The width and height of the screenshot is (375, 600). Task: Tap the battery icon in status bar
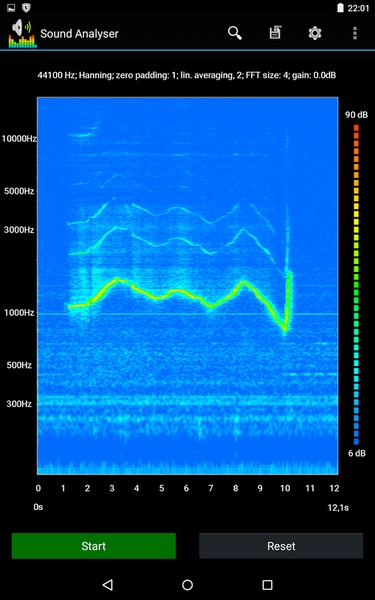point(340,8)
